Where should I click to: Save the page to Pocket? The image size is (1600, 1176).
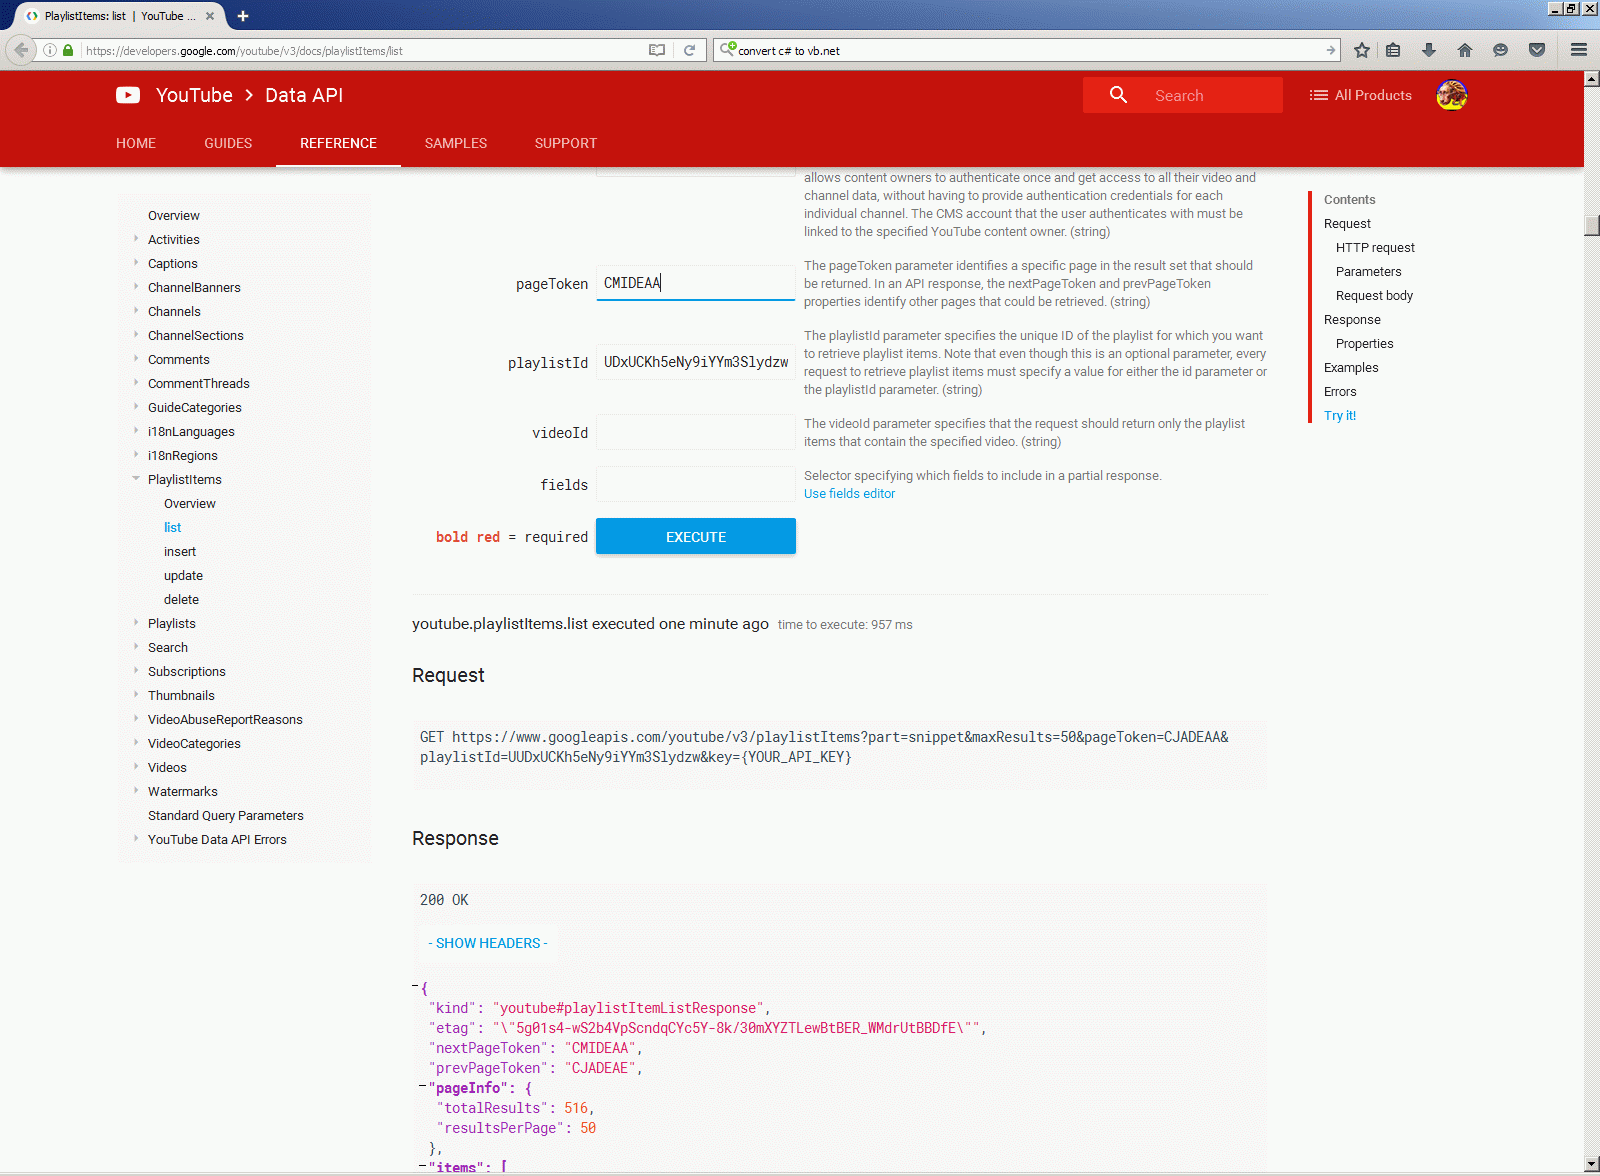pyautogui.click(x=1537, y=50)
